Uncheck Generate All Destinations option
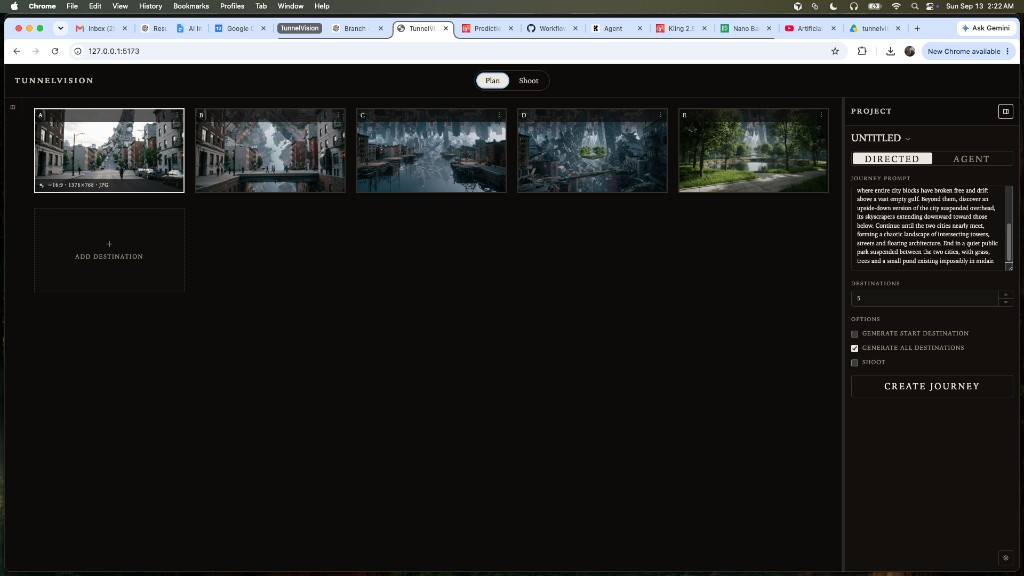 (x=854, y=348)
